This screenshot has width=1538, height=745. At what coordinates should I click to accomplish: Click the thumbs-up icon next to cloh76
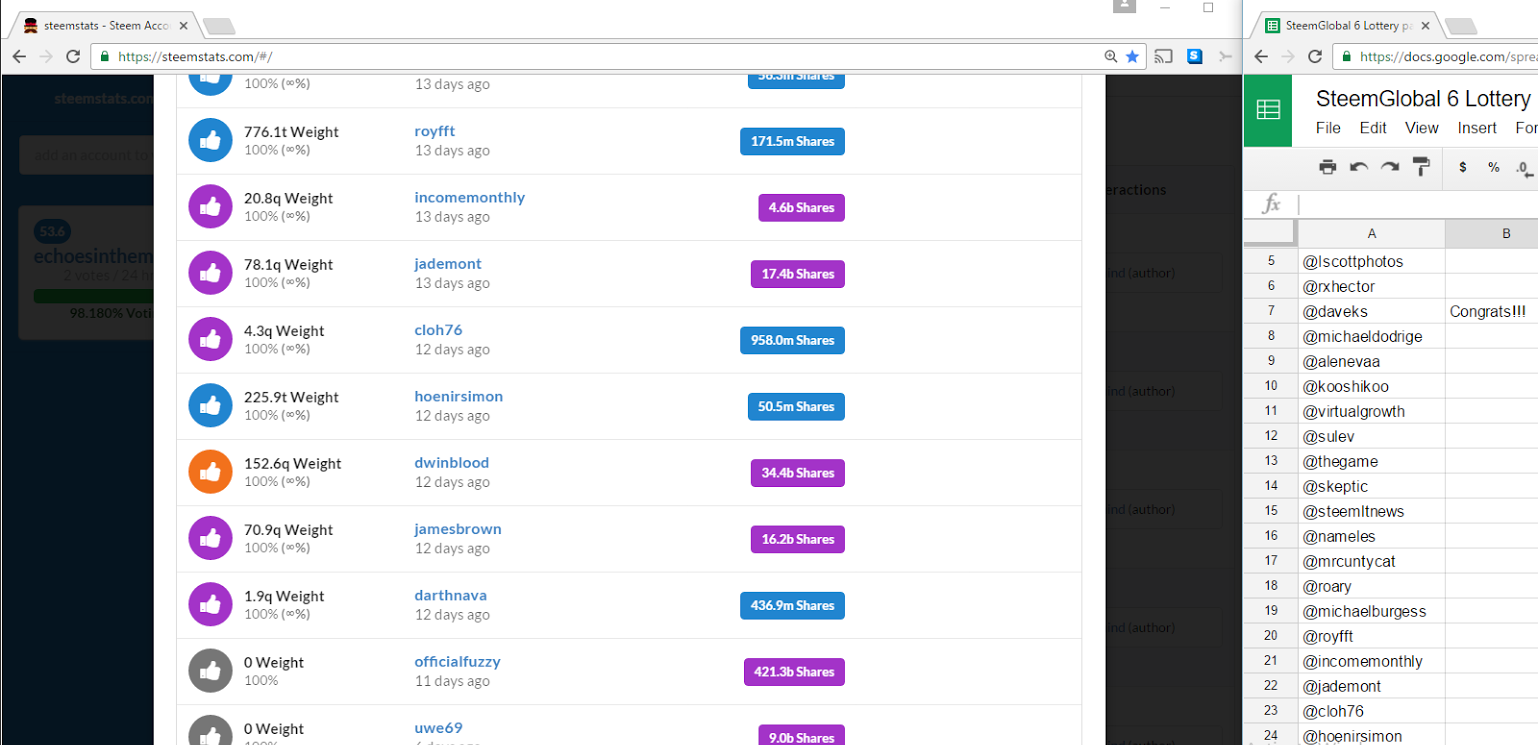[x=210, y=340]
